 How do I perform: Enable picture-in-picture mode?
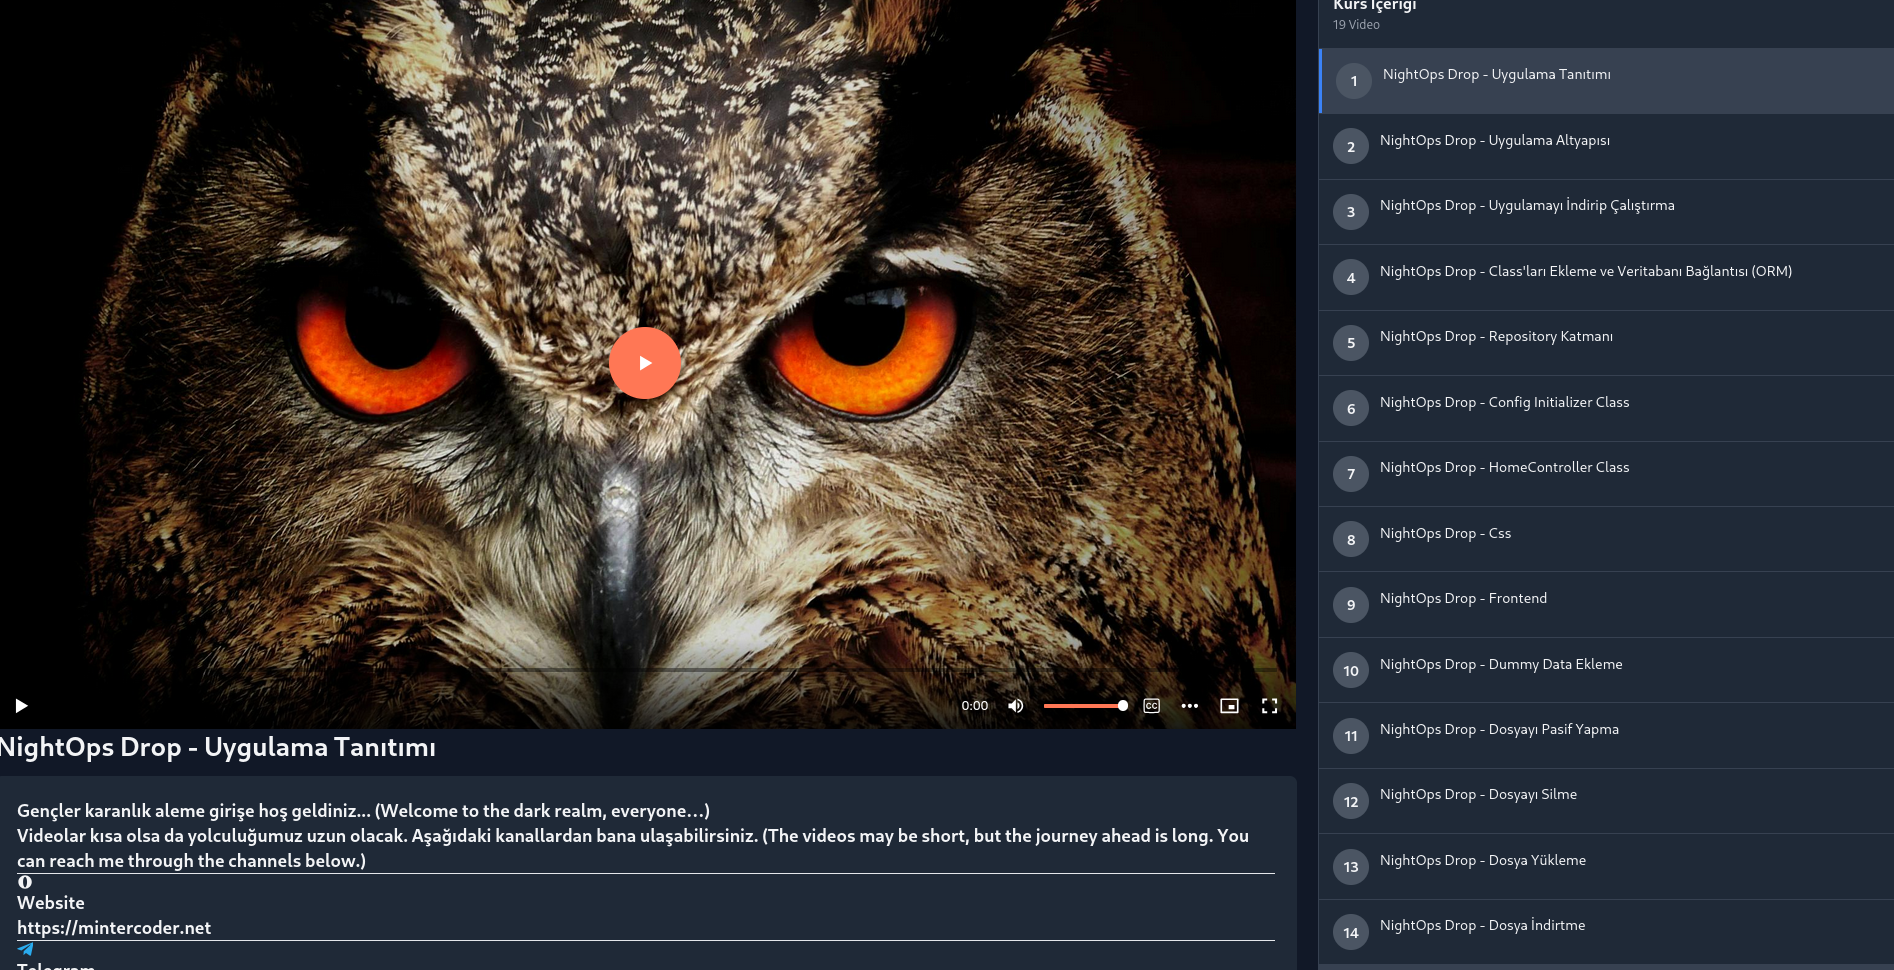click(x=1230, y=706)
